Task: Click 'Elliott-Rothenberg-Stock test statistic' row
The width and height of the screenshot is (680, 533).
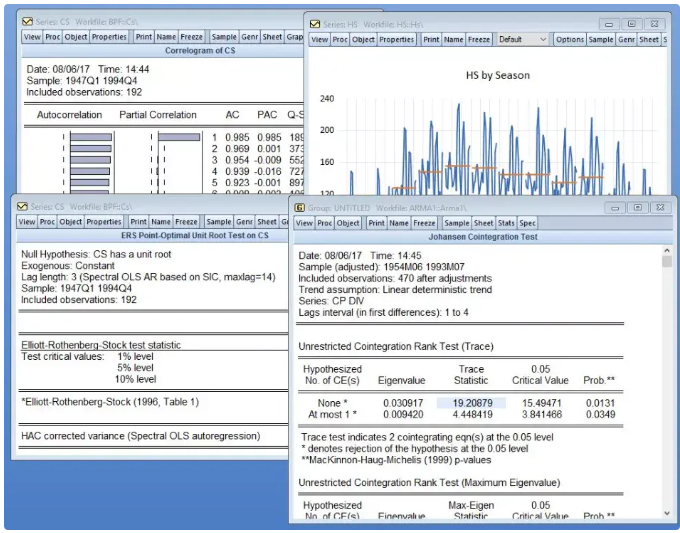Action: tap(101, 345)
